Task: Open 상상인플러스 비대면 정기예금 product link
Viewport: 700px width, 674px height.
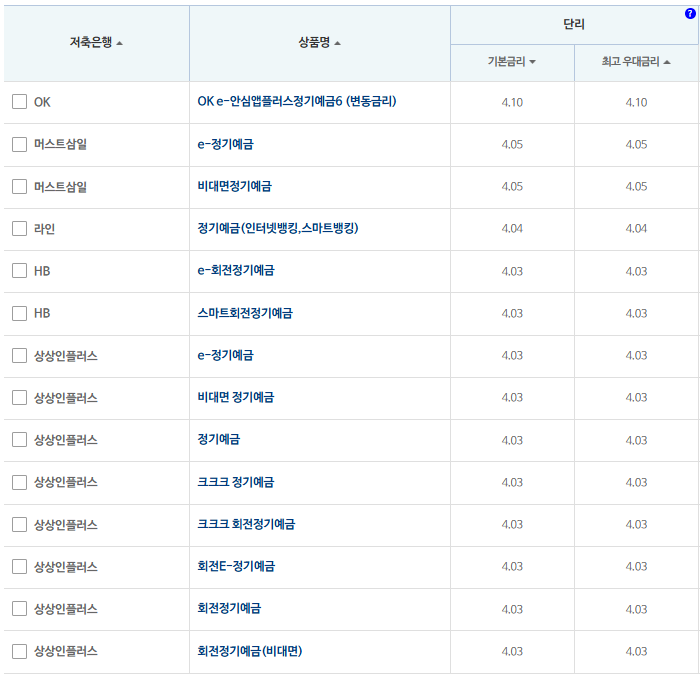Action: coord(236,397)
